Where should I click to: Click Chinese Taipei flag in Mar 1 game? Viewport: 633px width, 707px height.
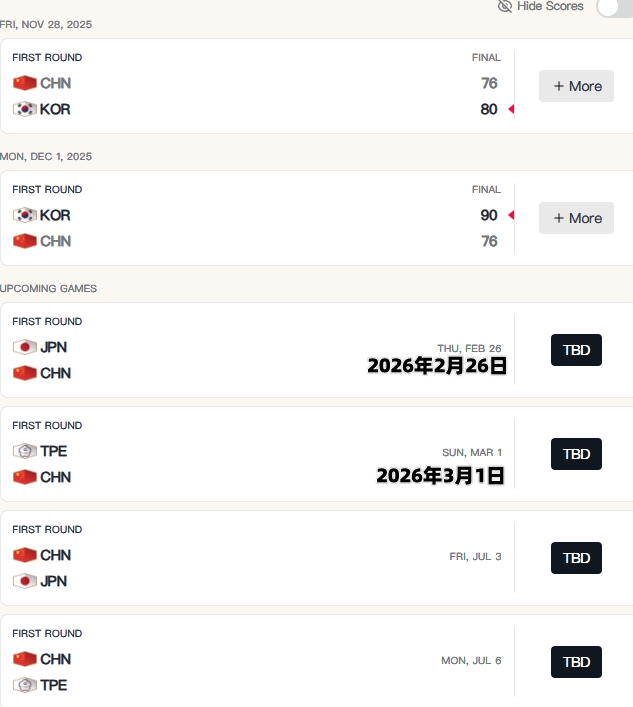(25, 451)
